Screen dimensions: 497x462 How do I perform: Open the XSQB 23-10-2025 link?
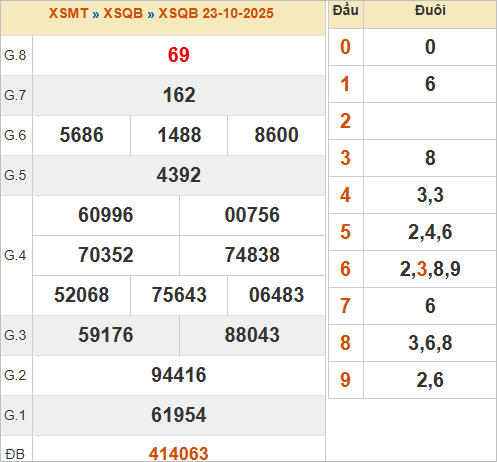(216, 13)
